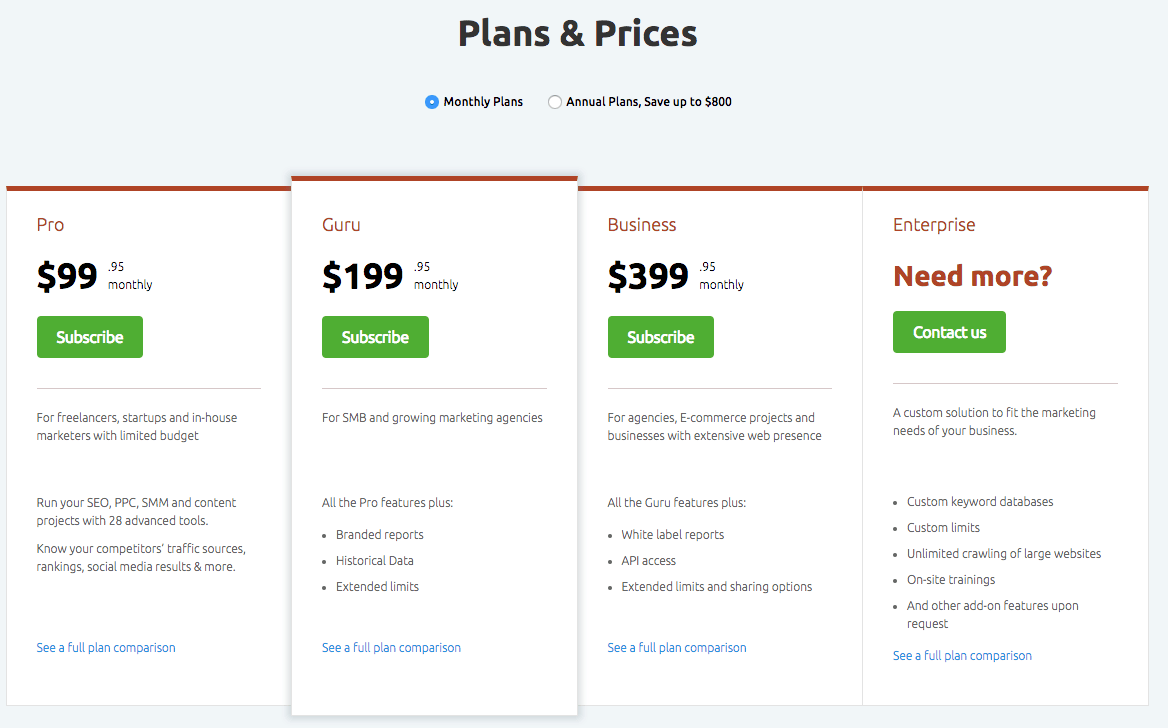The height and width of the screenshot is (728, 1168).
Task: Subscribe to the Pro plan
Action: [90, 337]
